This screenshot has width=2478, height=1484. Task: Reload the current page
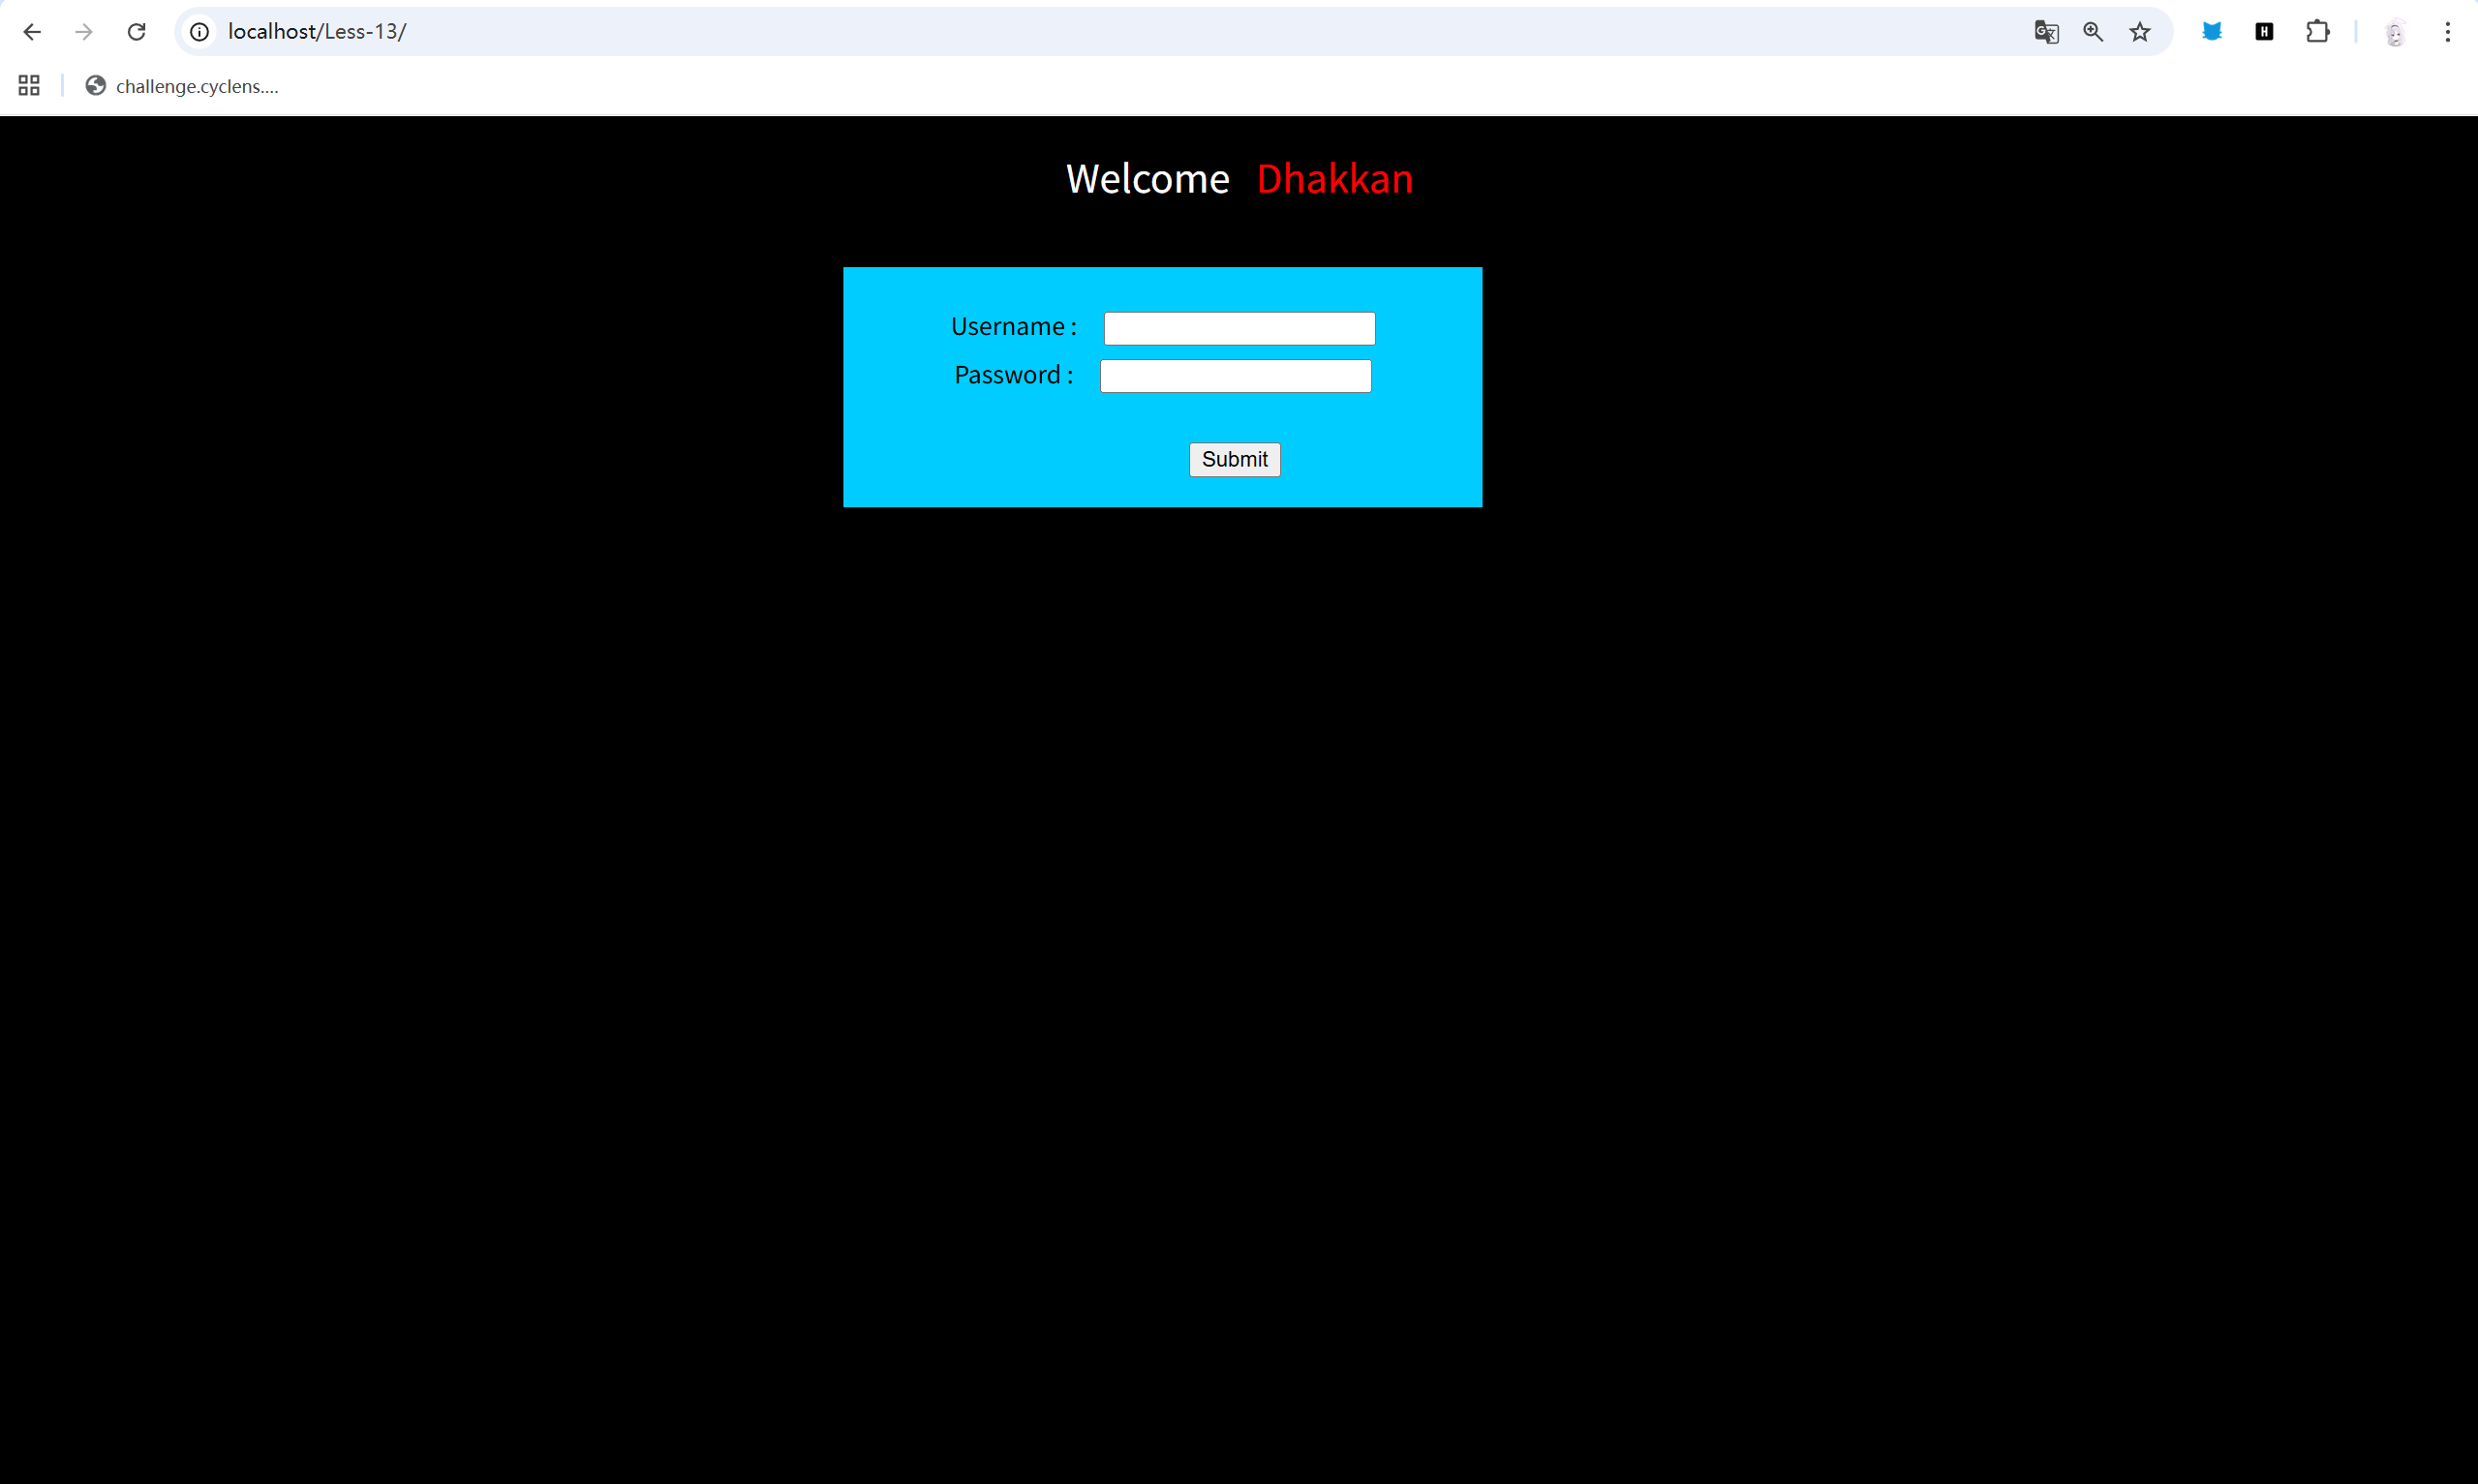point(137,32)
